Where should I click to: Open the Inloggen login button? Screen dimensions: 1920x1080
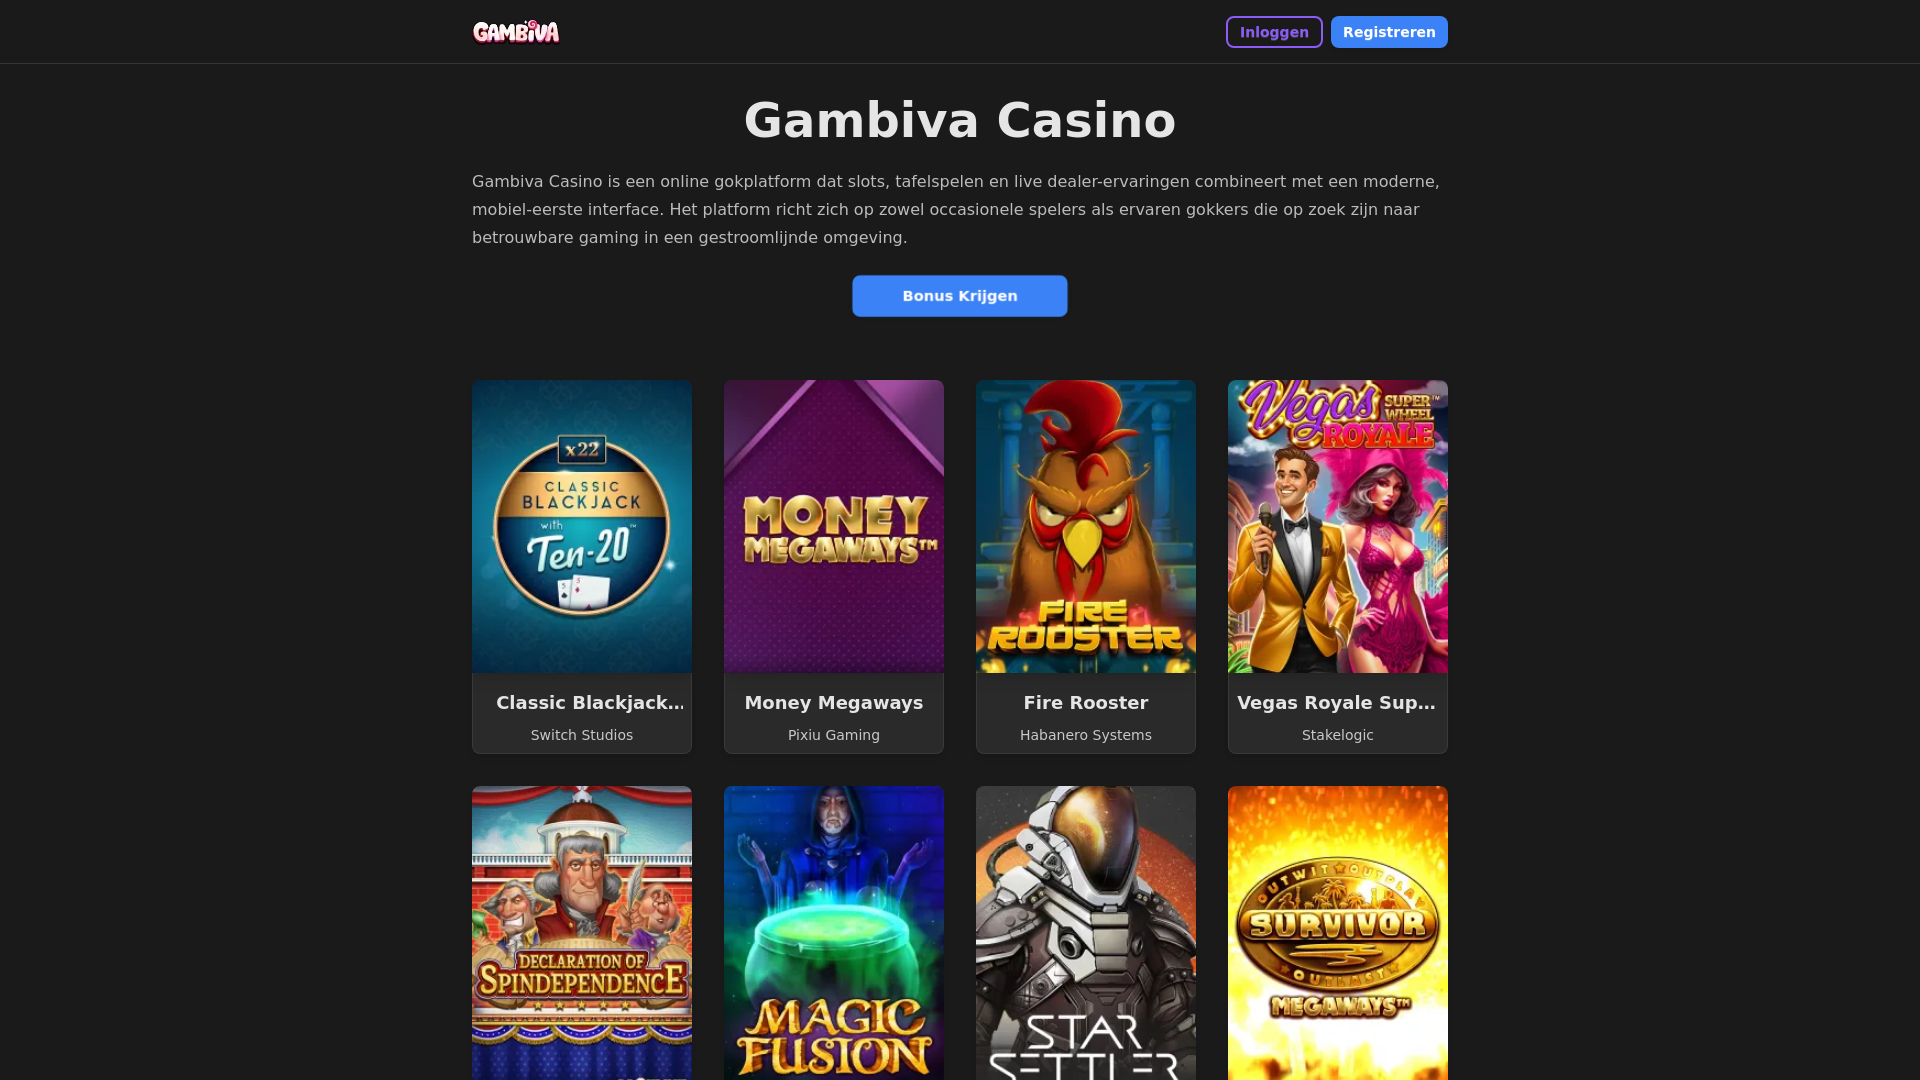tap(1274, 32)
